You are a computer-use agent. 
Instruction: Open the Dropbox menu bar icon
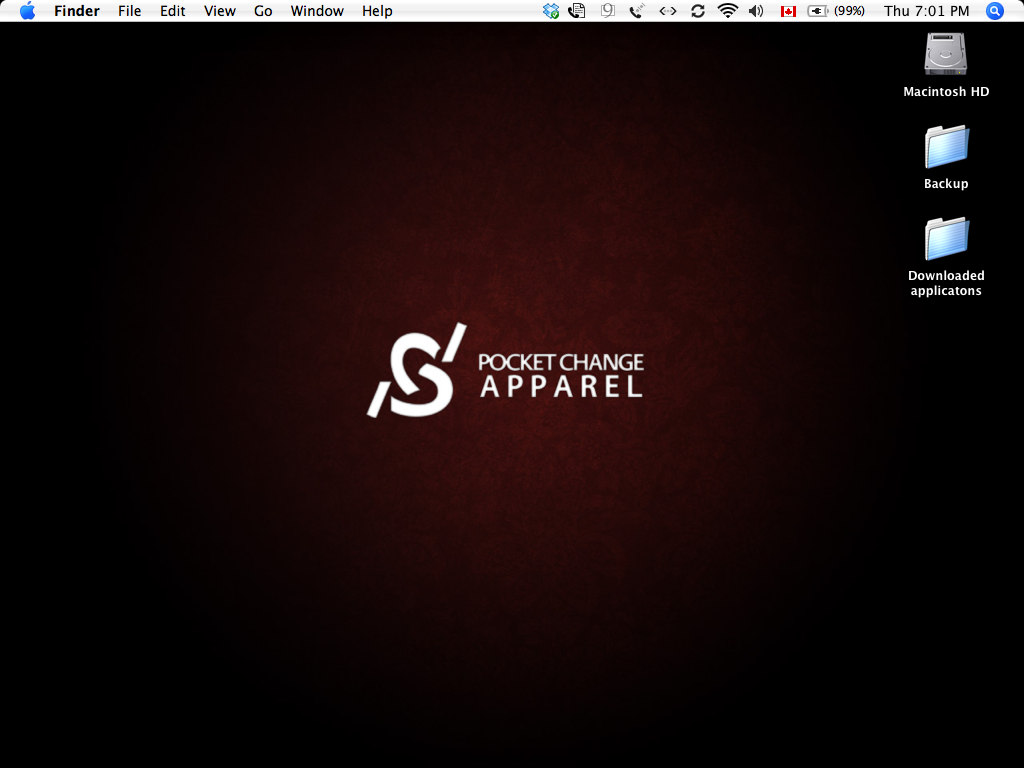pyautogui.click(x=549, y=11)
